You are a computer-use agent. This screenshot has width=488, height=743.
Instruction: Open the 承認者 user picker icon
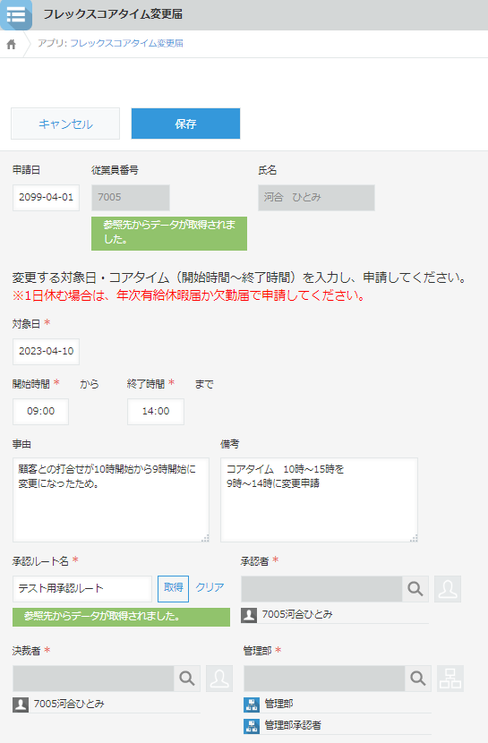coord(448,589)
